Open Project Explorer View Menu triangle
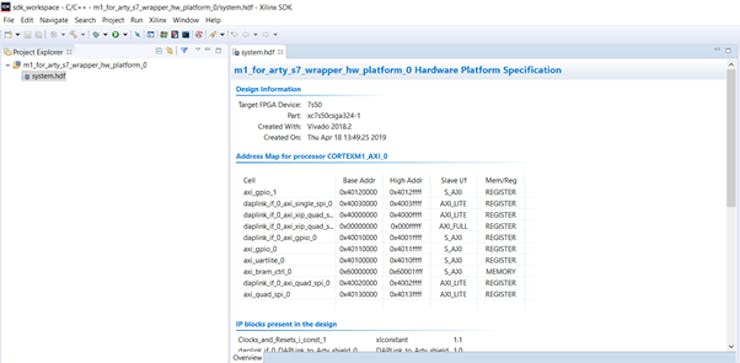Viewport: 740px width, 363px height. pos(198,50)
